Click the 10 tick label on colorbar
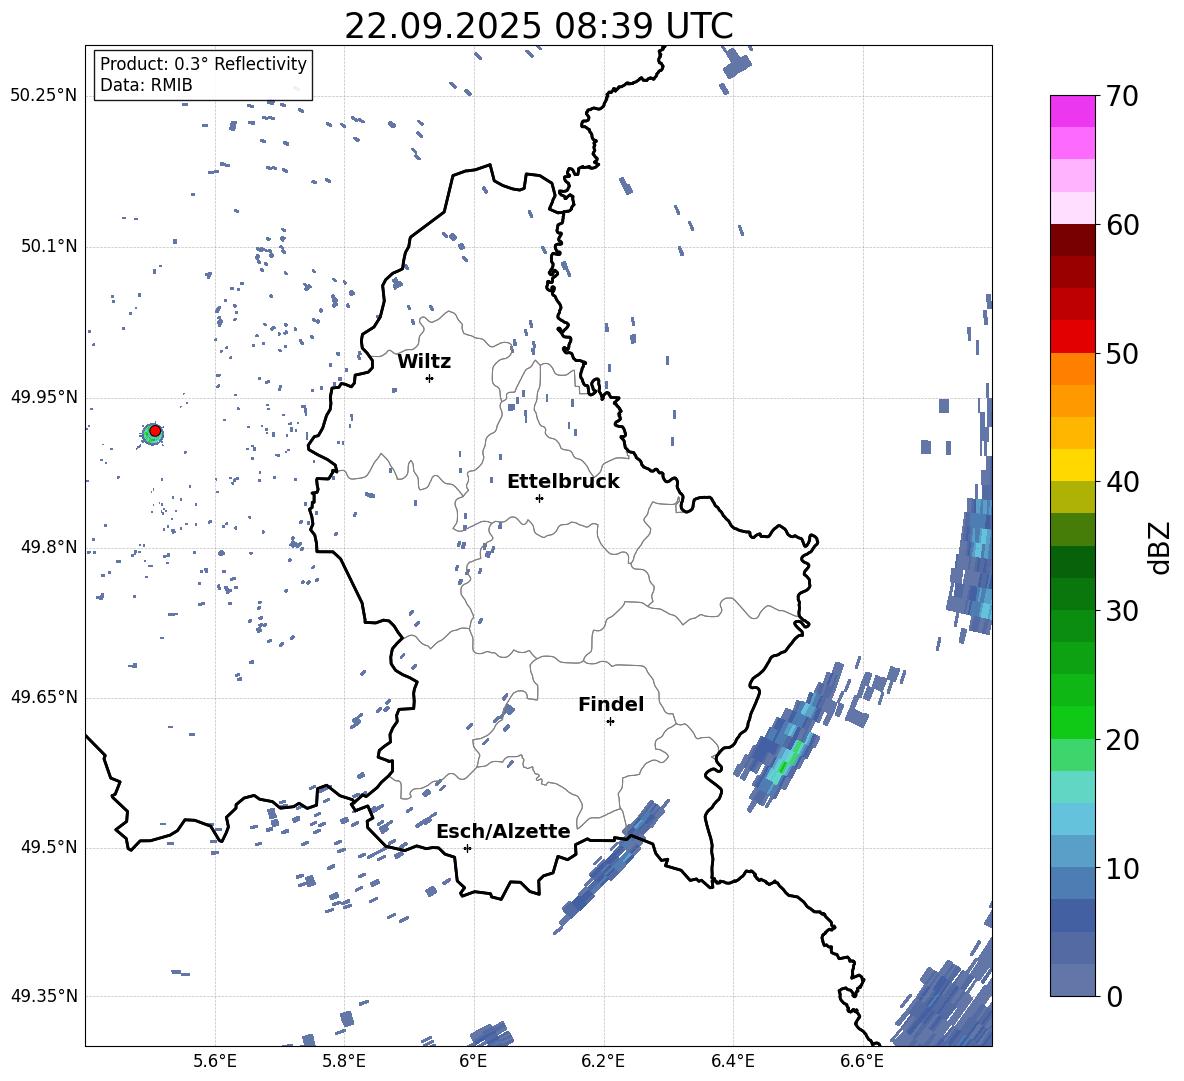 (1122, 868)
